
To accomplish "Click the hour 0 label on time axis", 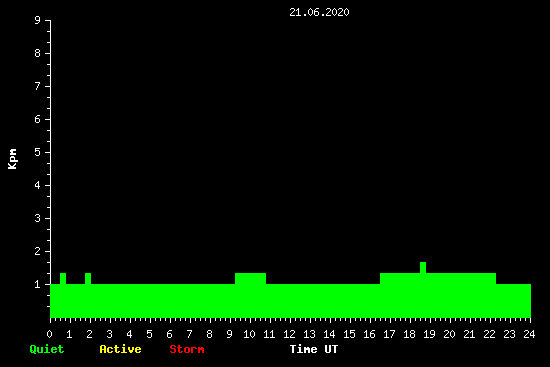I will (49, 334).
